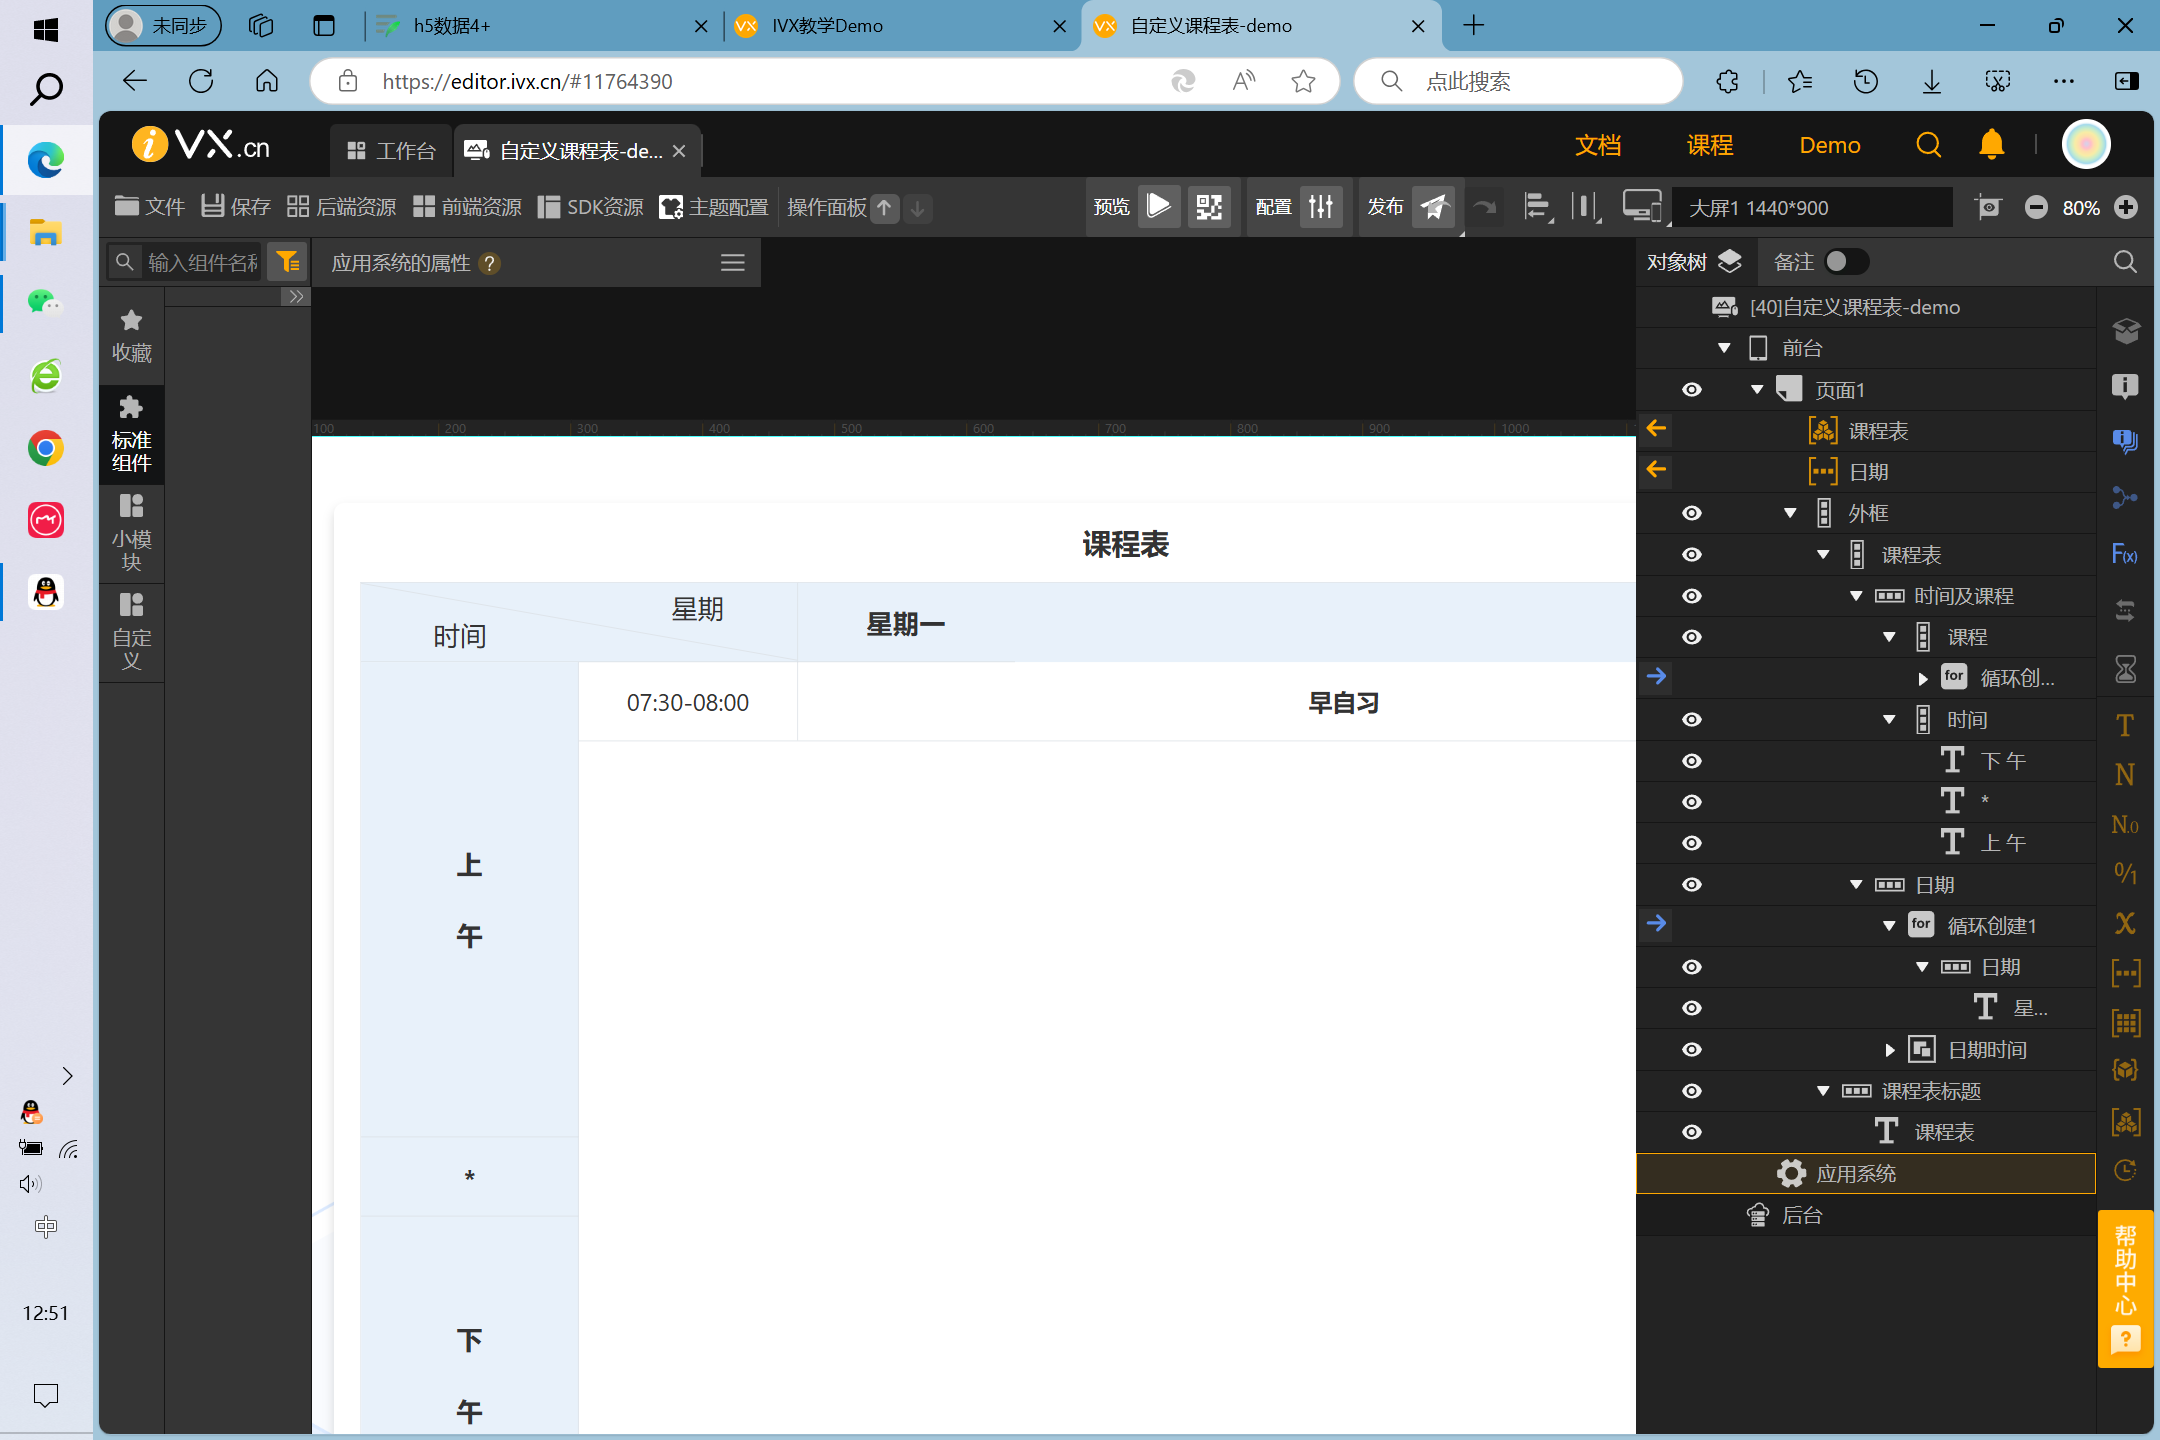Click the Fx function icon in right strip
The height and width of the screenshot is (1440, 2160).
click(x=2125, y=554)
